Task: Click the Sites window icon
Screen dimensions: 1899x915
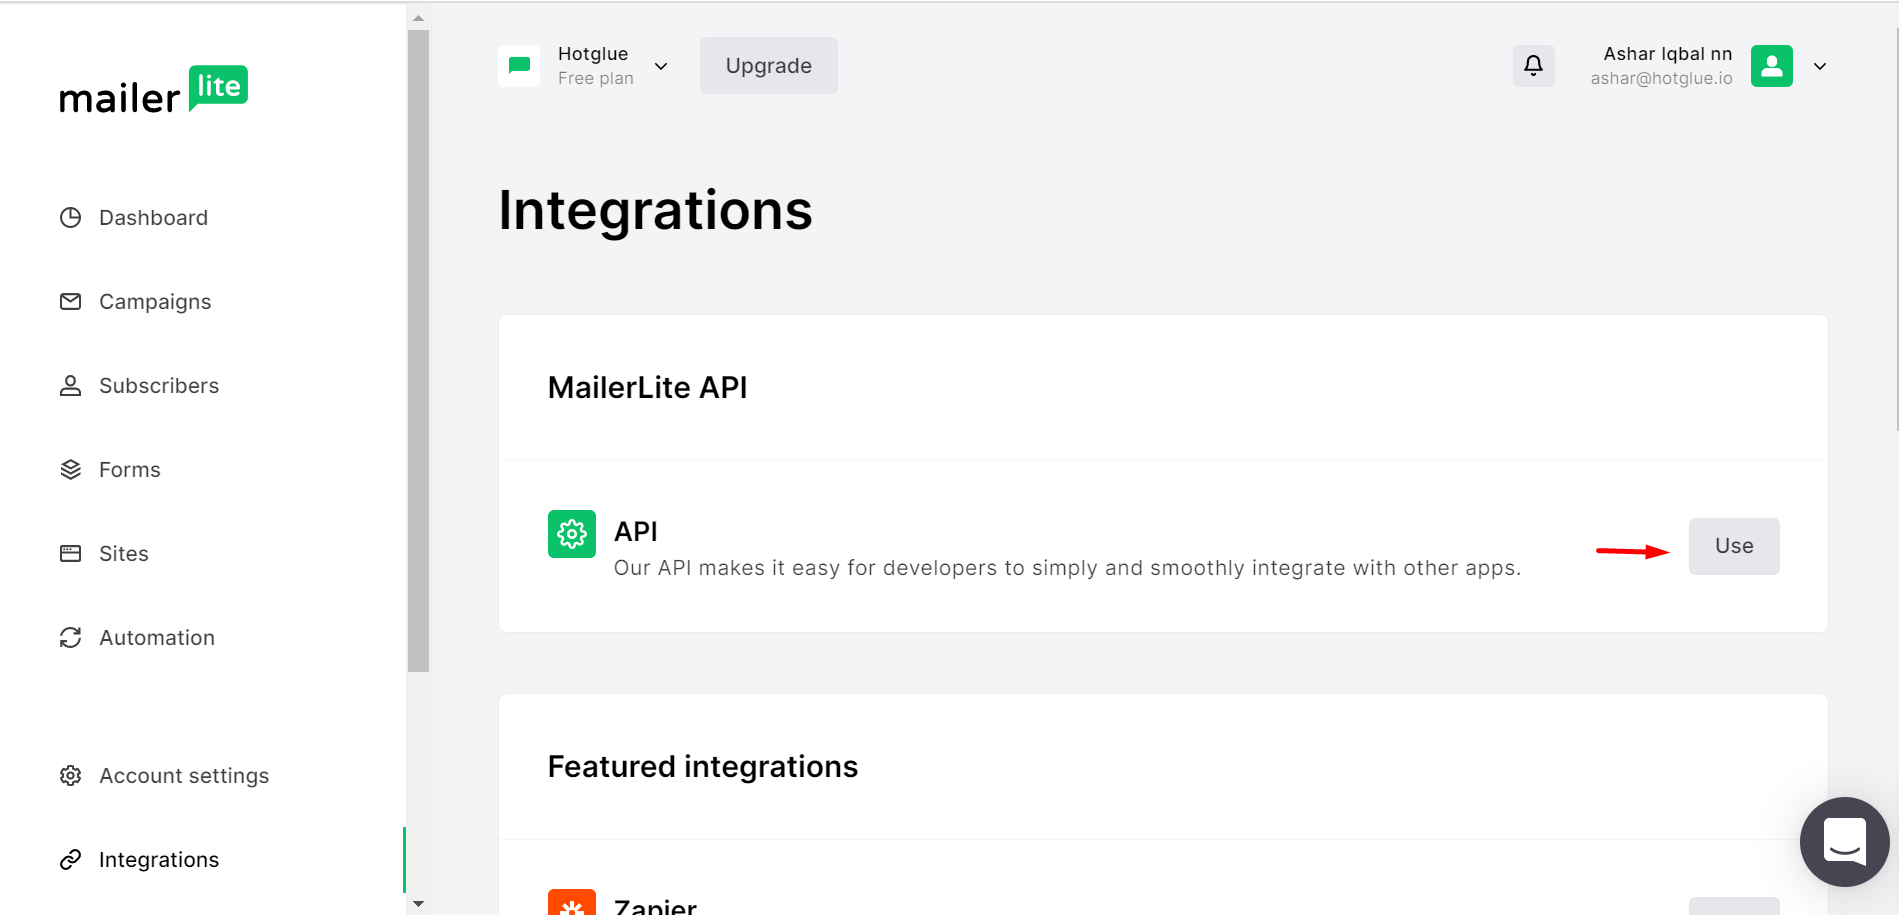Action: (x=70, y=553)
